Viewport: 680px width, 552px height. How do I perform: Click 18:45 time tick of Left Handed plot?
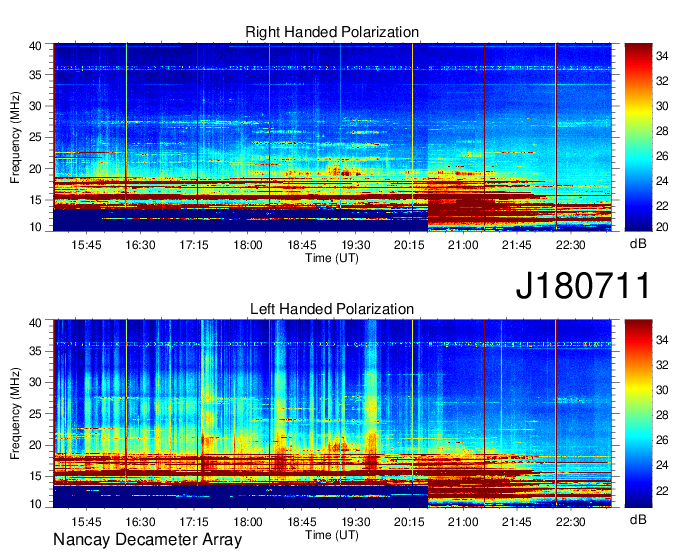tap(301, 521)
